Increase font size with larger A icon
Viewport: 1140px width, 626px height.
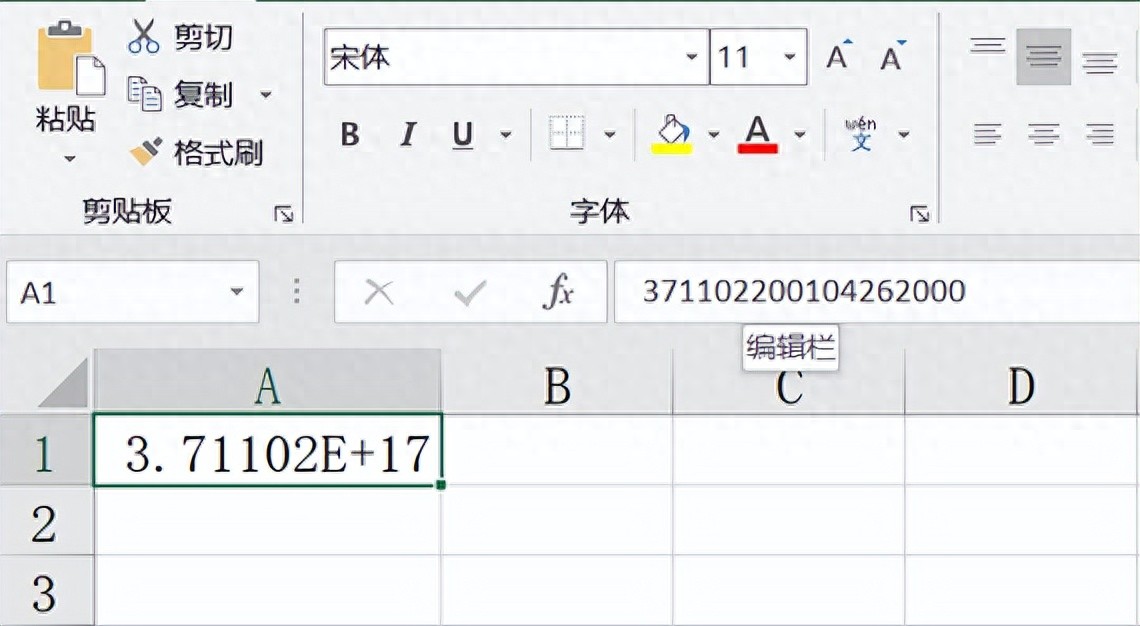coord(838,57)
